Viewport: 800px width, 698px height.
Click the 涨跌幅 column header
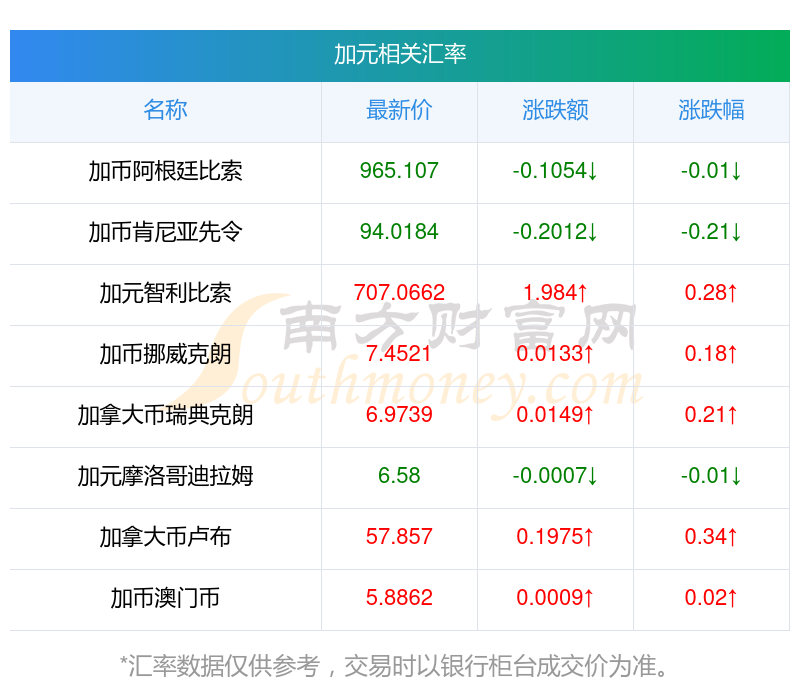(x=711, y=110)
